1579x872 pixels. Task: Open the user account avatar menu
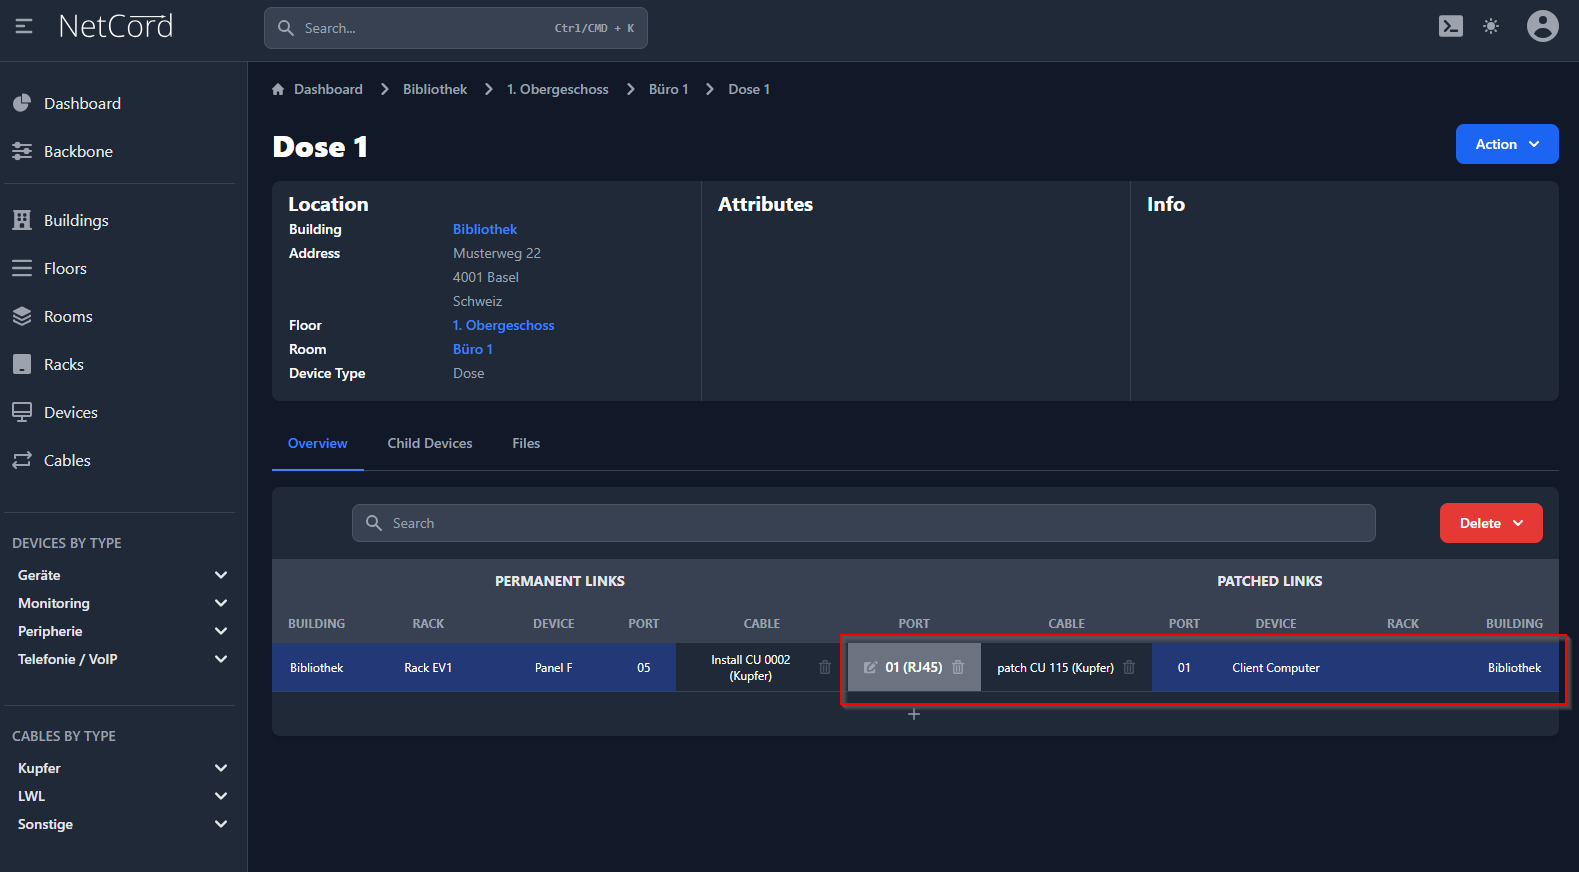1542,27
